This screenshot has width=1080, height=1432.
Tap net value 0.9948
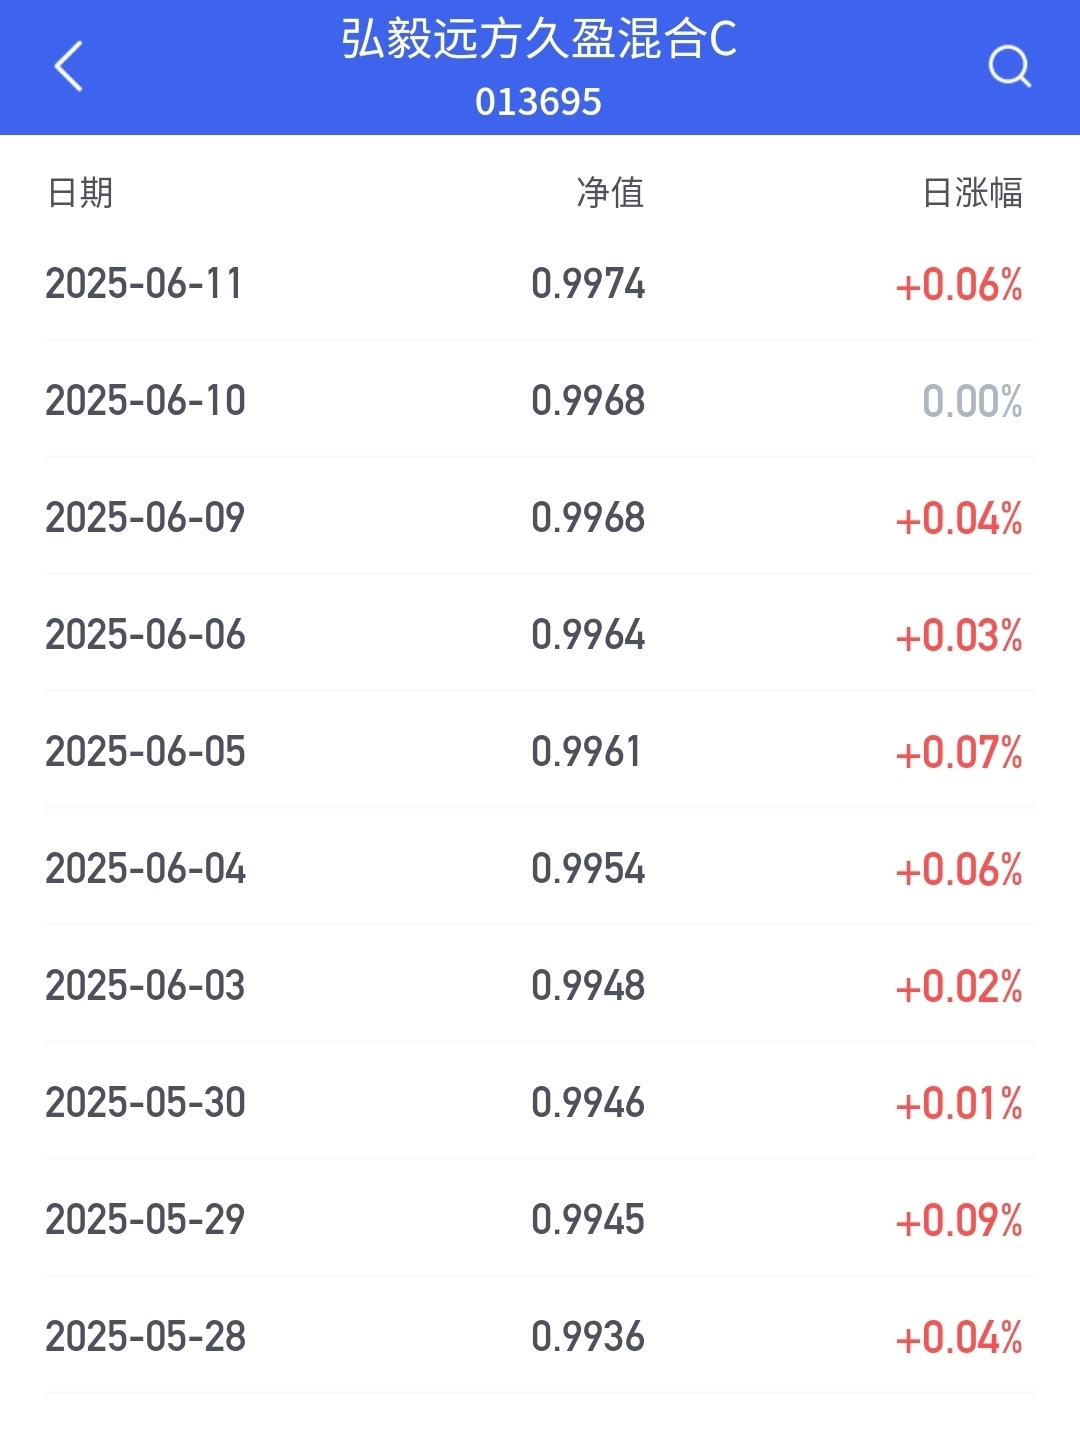(x=588, y=986)
